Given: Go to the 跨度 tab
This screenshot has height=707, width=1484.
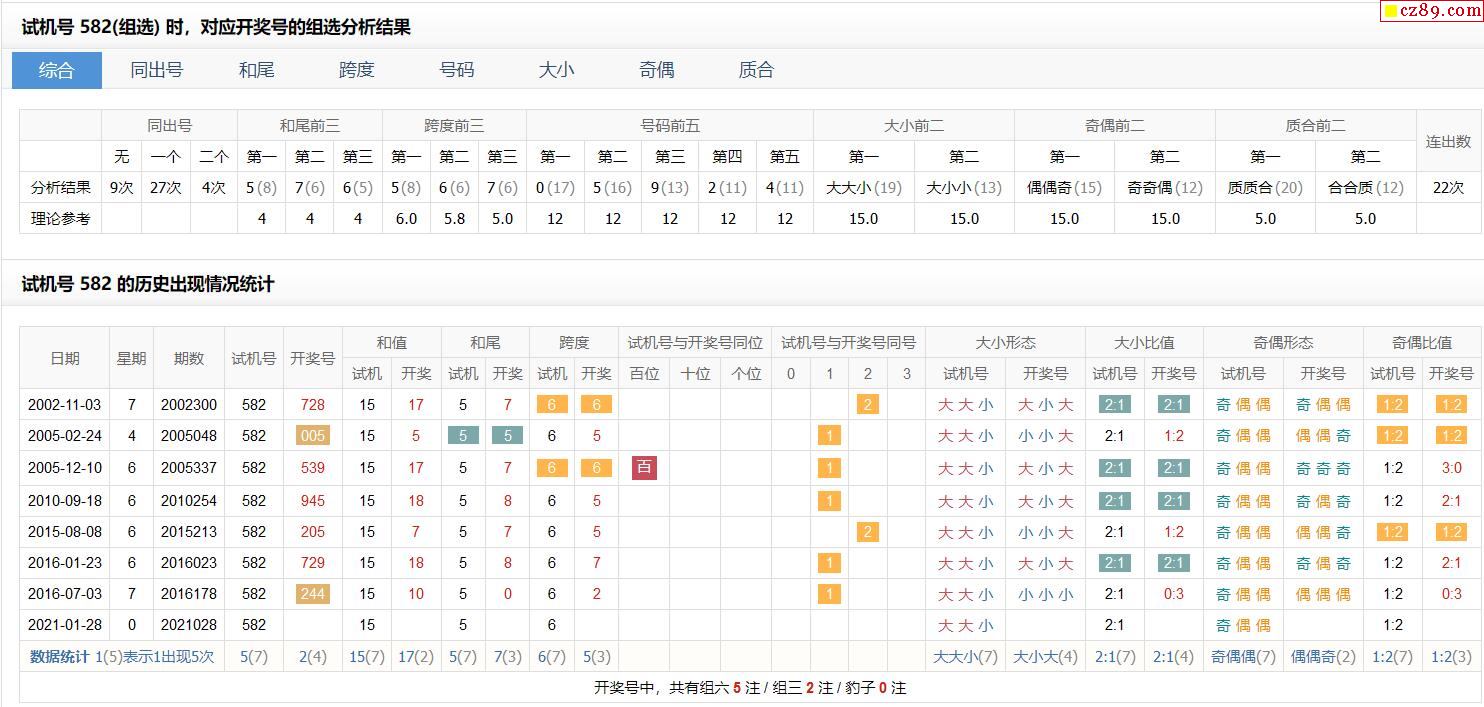Looking at the screenshot, I should click(357, 70).
